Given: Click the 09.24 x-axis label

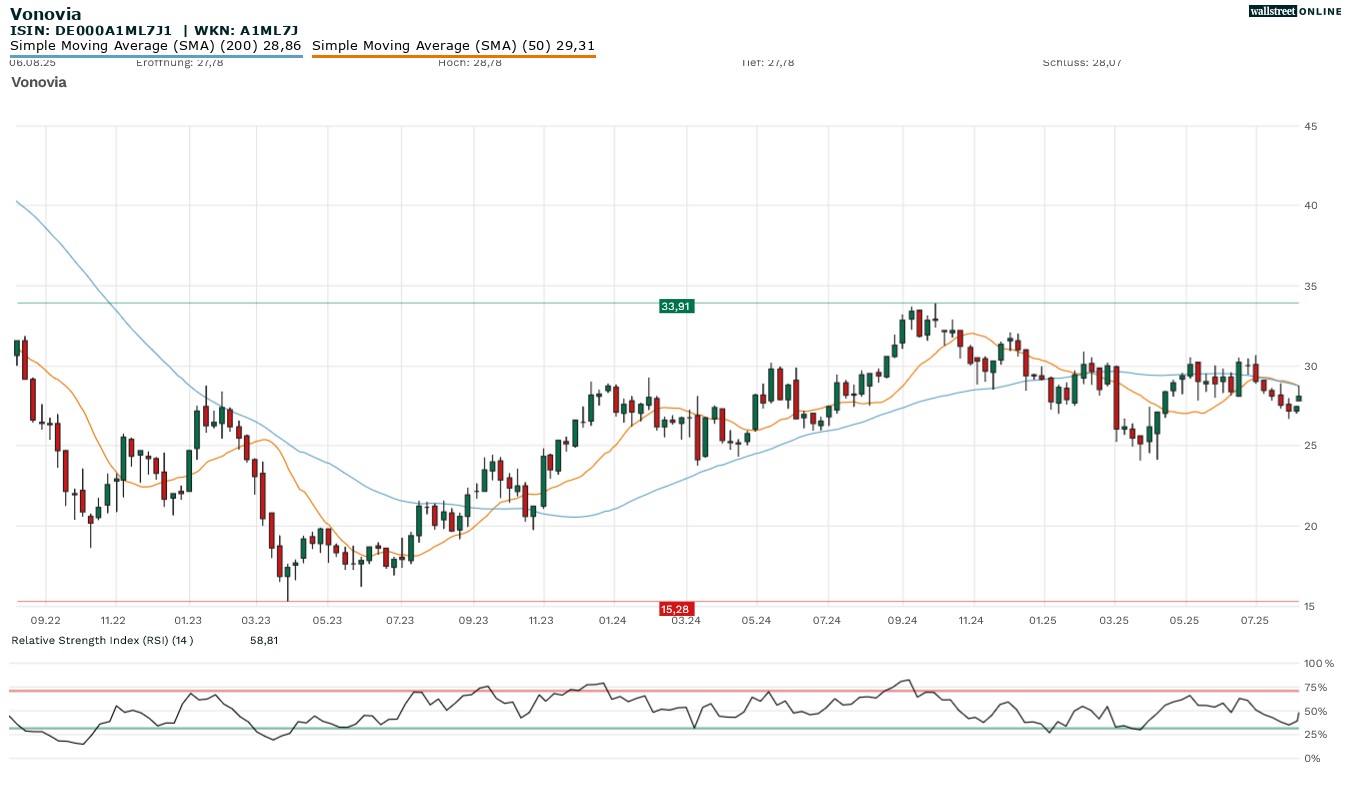Looking at the screenshot, I should 902,621.
